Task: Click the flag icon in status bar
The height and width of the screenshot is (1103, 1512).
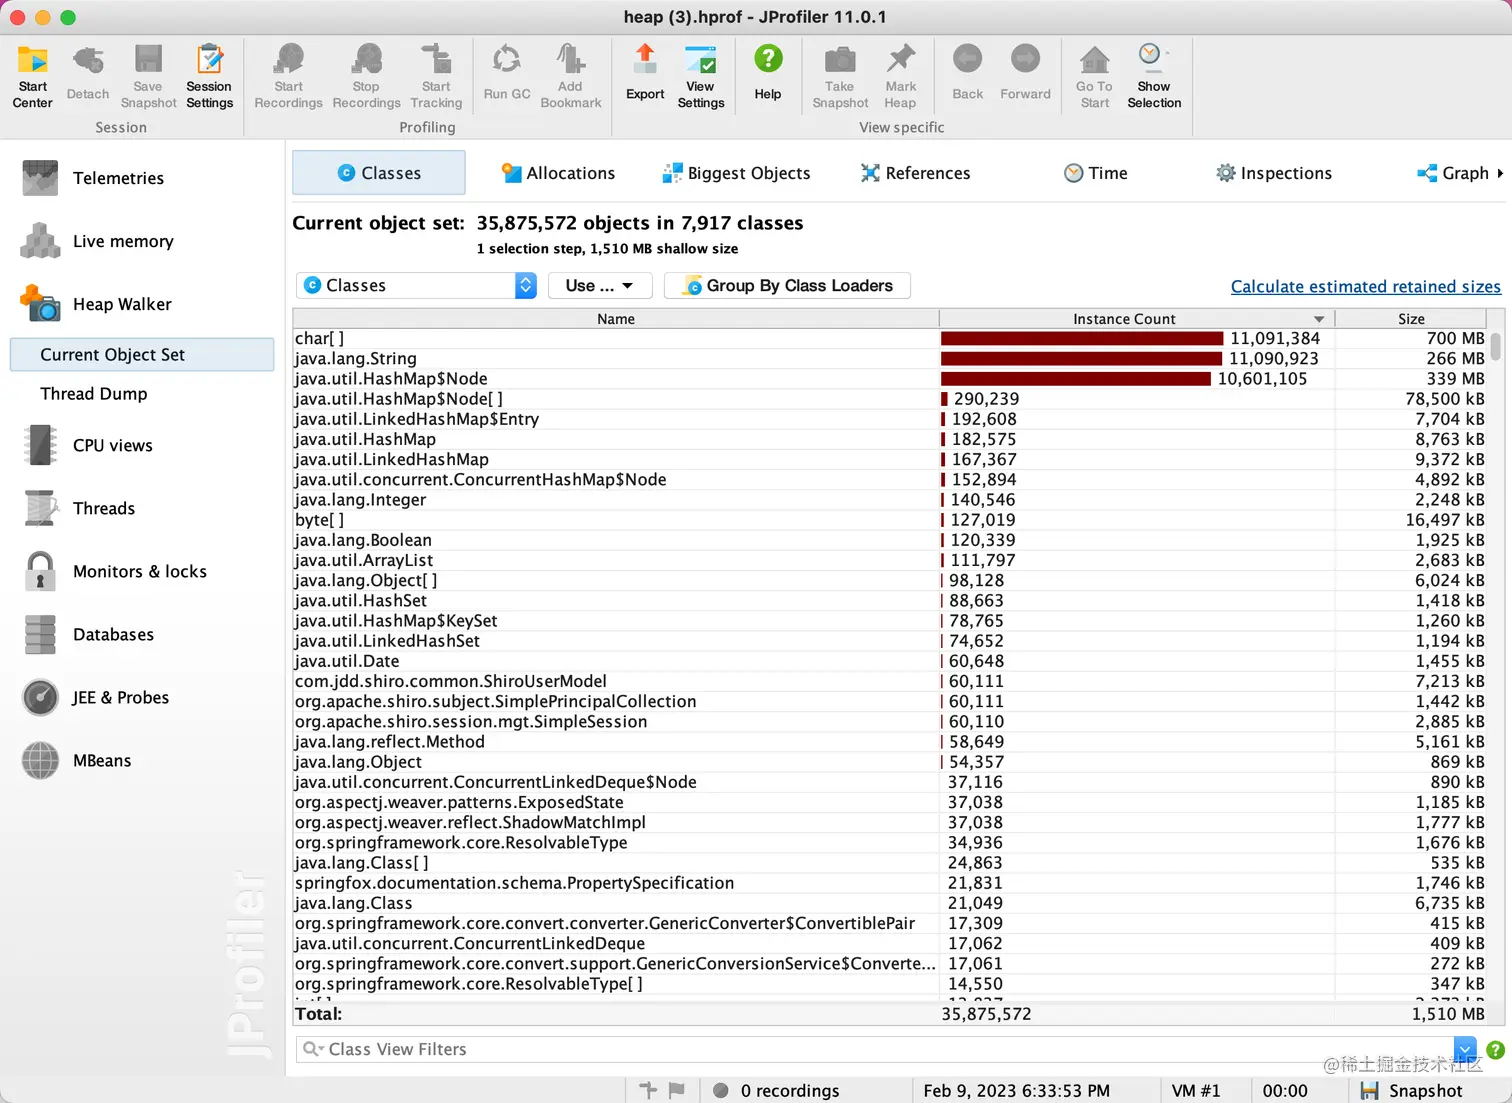Action: [677, 1090]
